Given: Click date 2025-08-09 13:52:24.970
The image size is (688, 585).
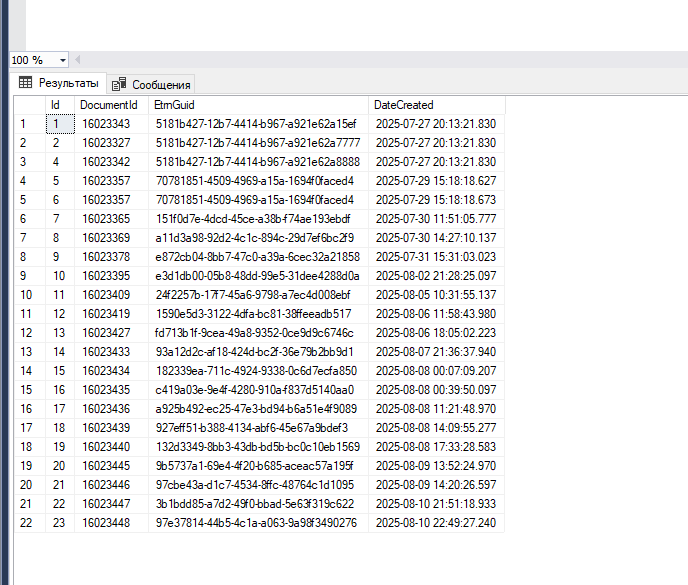Looking at the screenshot, I should pos(437,466).
